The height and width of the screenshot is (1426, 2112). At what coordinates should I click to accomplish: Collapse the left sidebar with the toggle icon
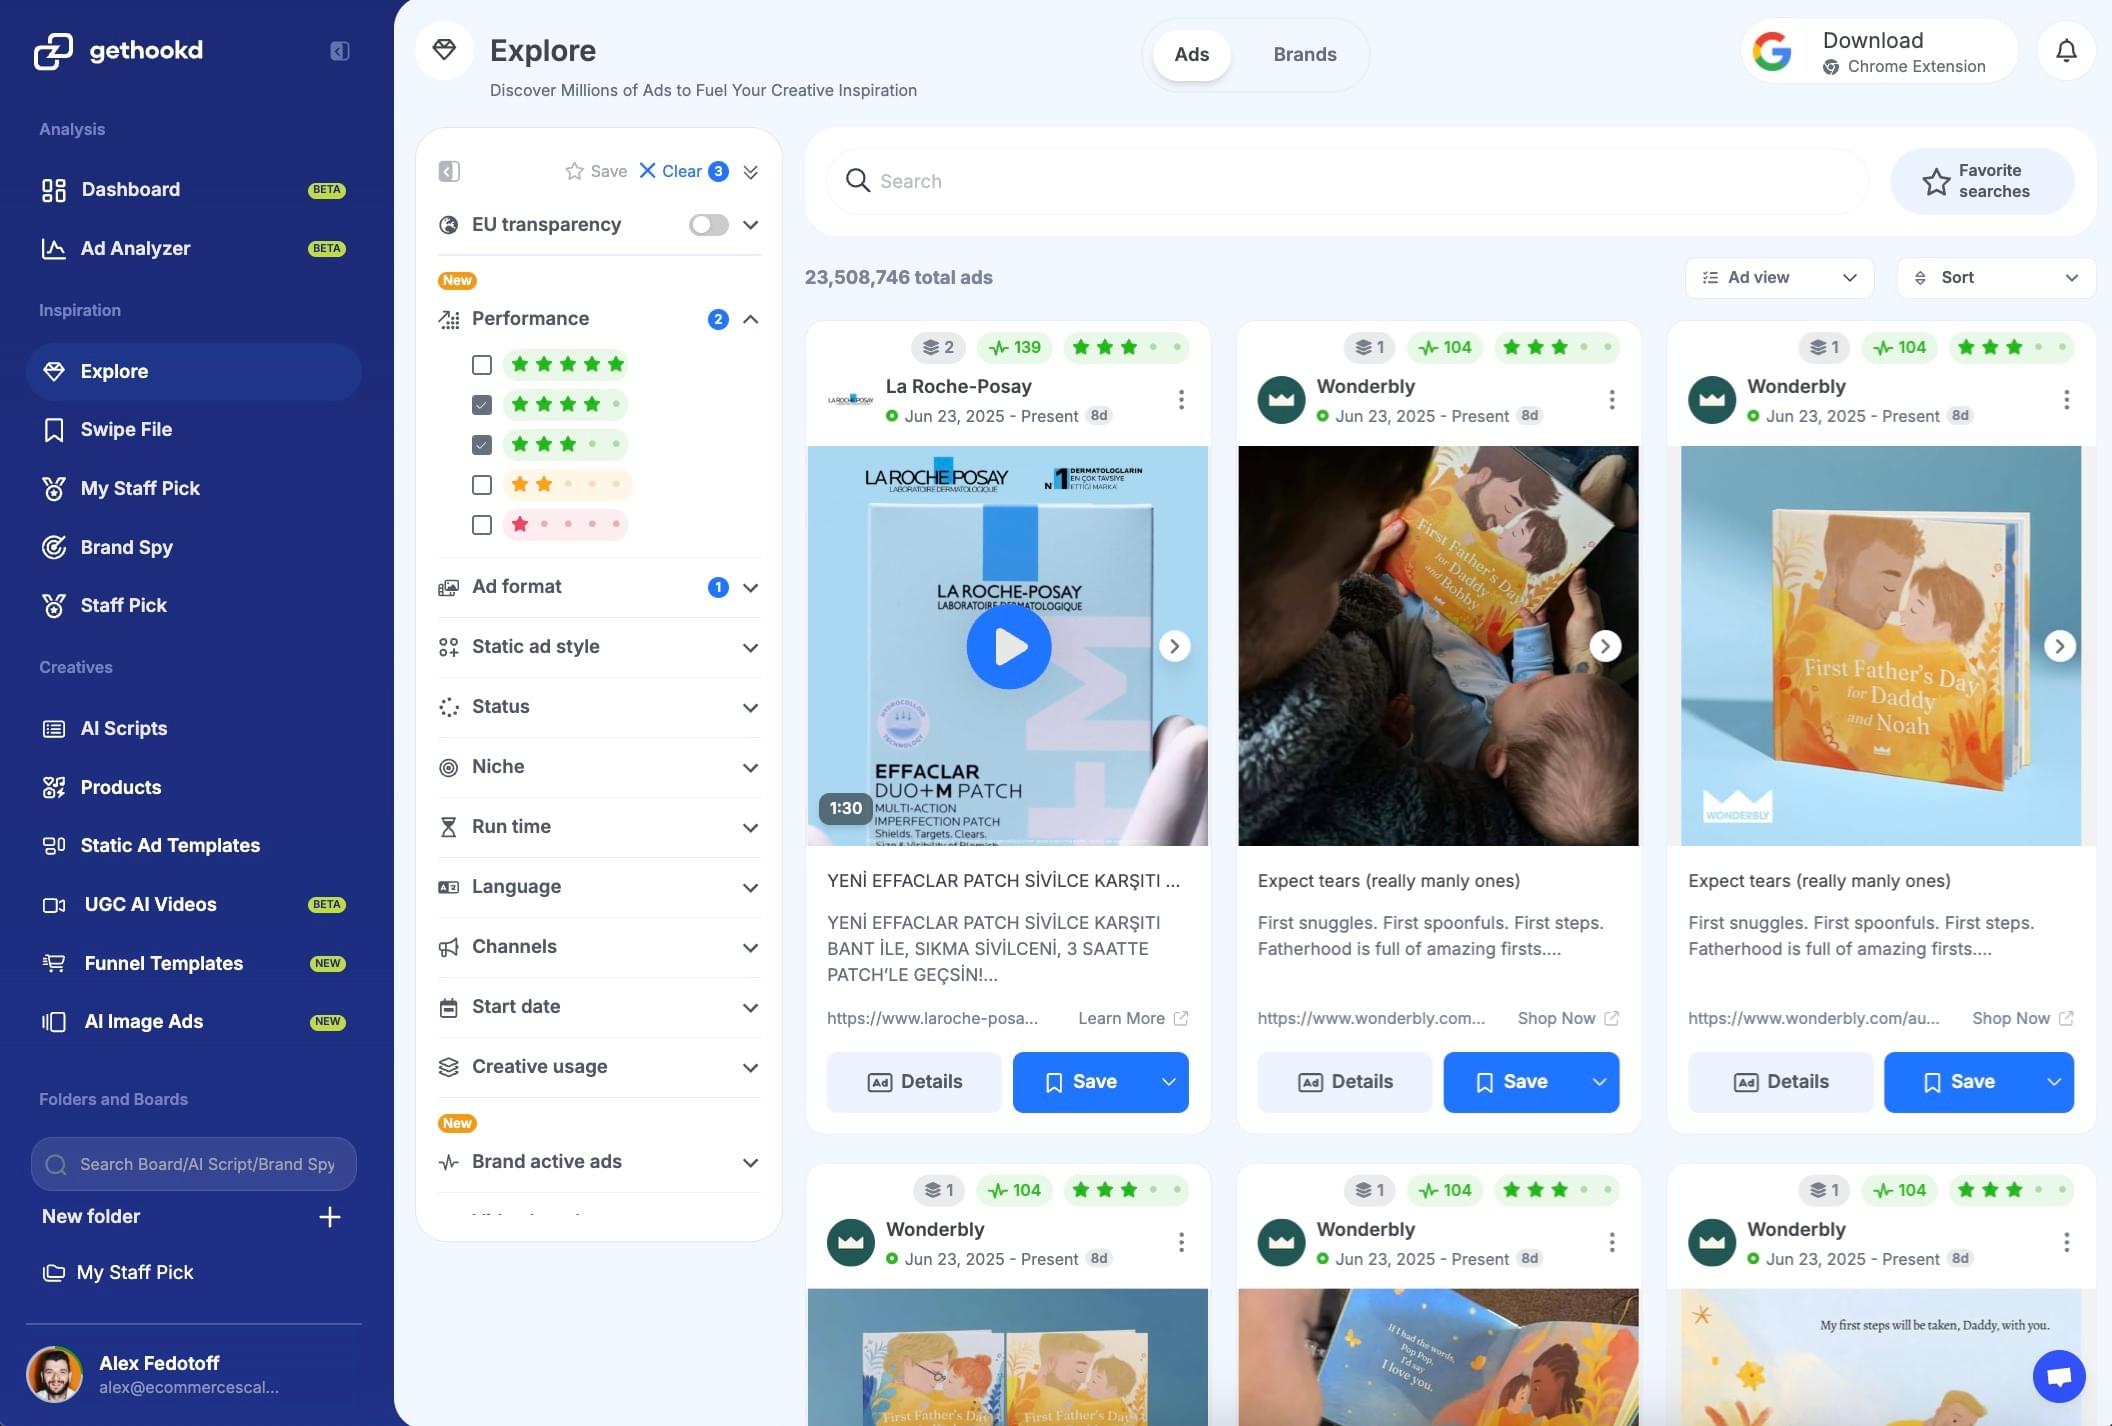click(340, 51)
